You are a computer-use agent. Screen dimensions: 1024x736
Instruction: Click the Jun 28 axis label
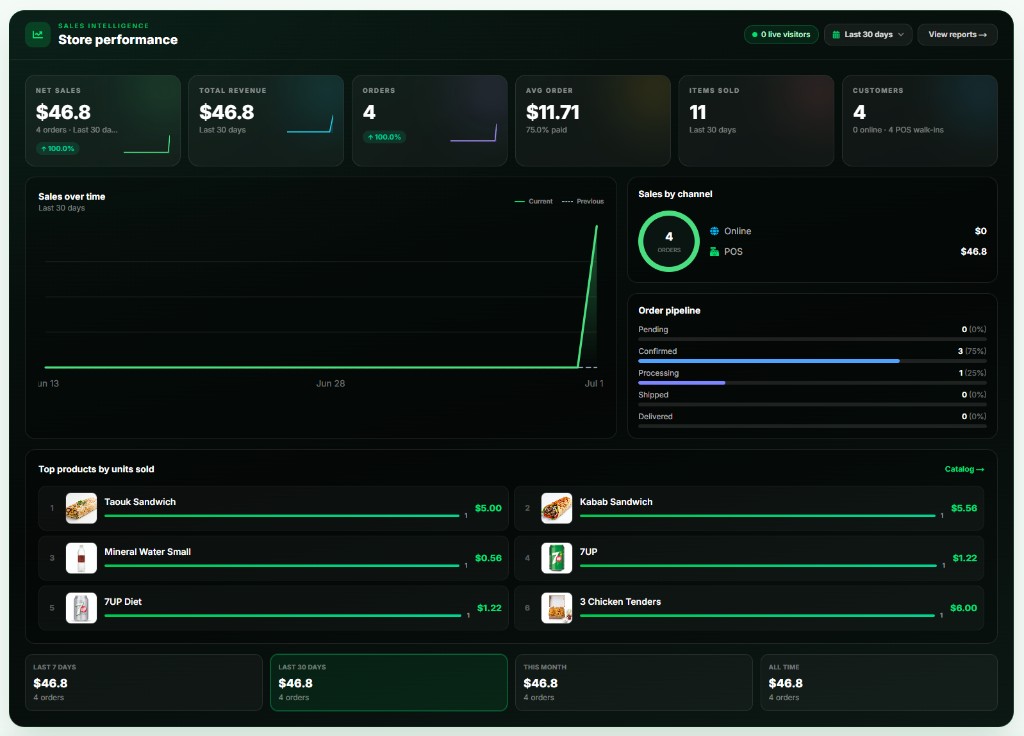click(x=330, y=384)
